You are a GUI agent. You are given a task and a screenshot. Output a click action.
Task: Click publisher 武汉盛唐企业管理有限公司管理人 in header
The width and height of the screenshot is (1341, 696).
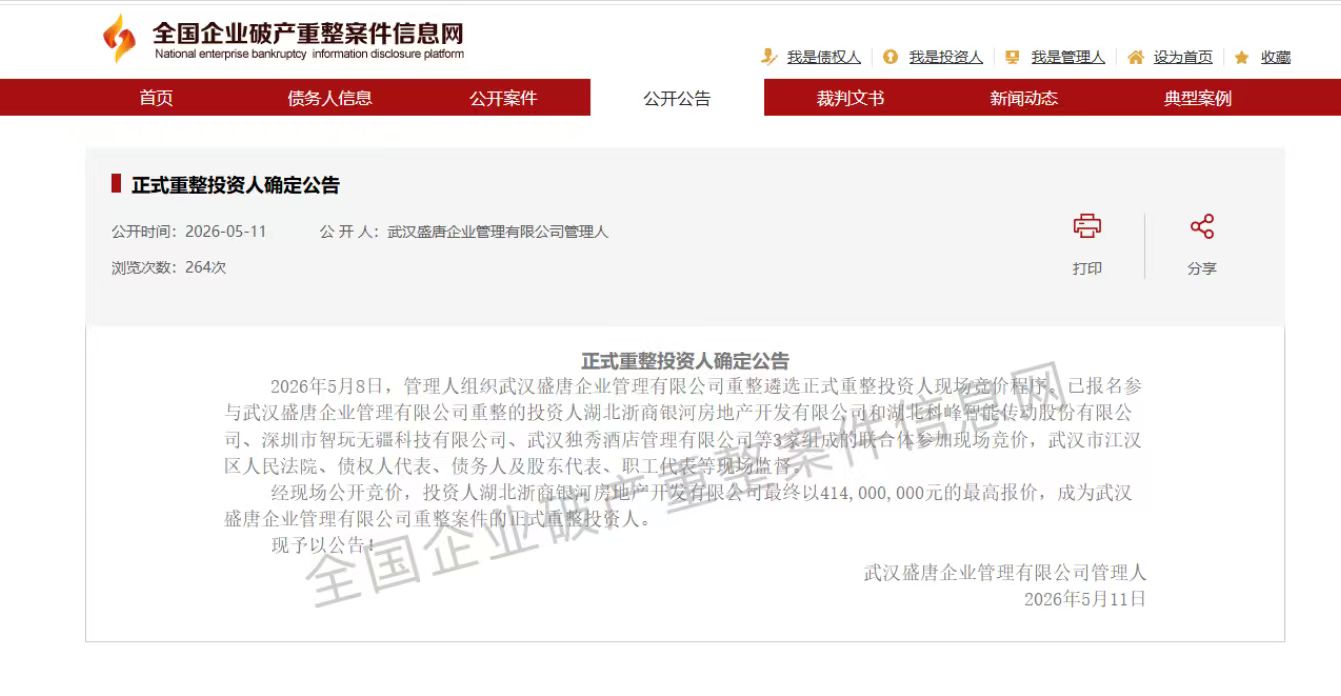pos(498,231)
